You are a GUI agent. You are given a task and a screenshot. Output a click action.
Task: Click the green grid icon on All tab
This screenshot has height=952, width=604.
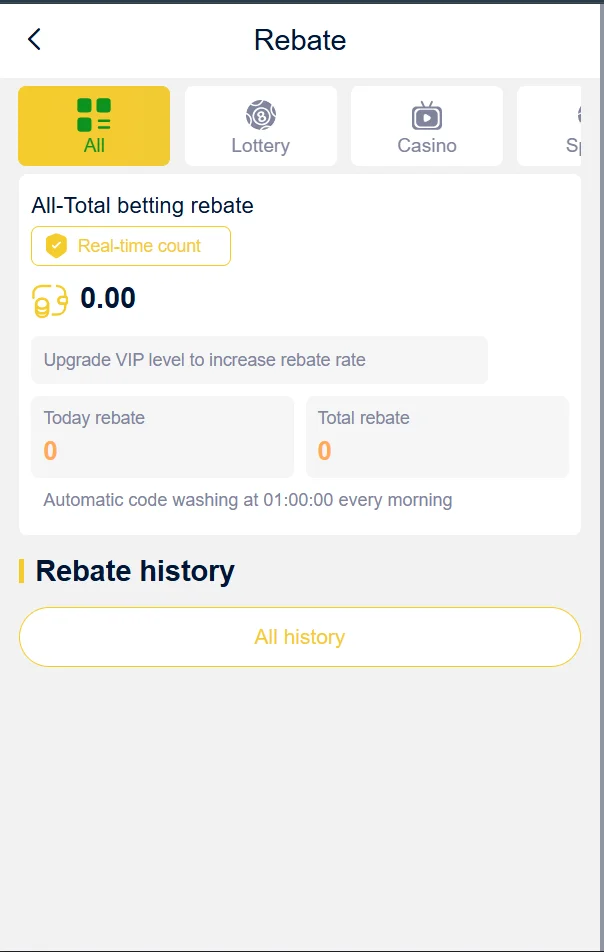point(94,115)
